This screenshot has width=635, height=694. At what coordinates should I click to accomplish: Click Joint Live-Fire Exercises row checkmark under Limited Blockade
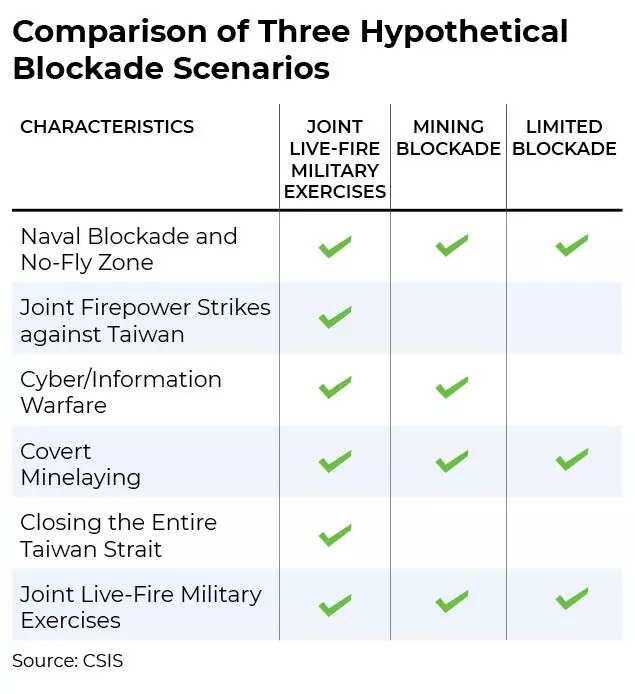(571, 600)
